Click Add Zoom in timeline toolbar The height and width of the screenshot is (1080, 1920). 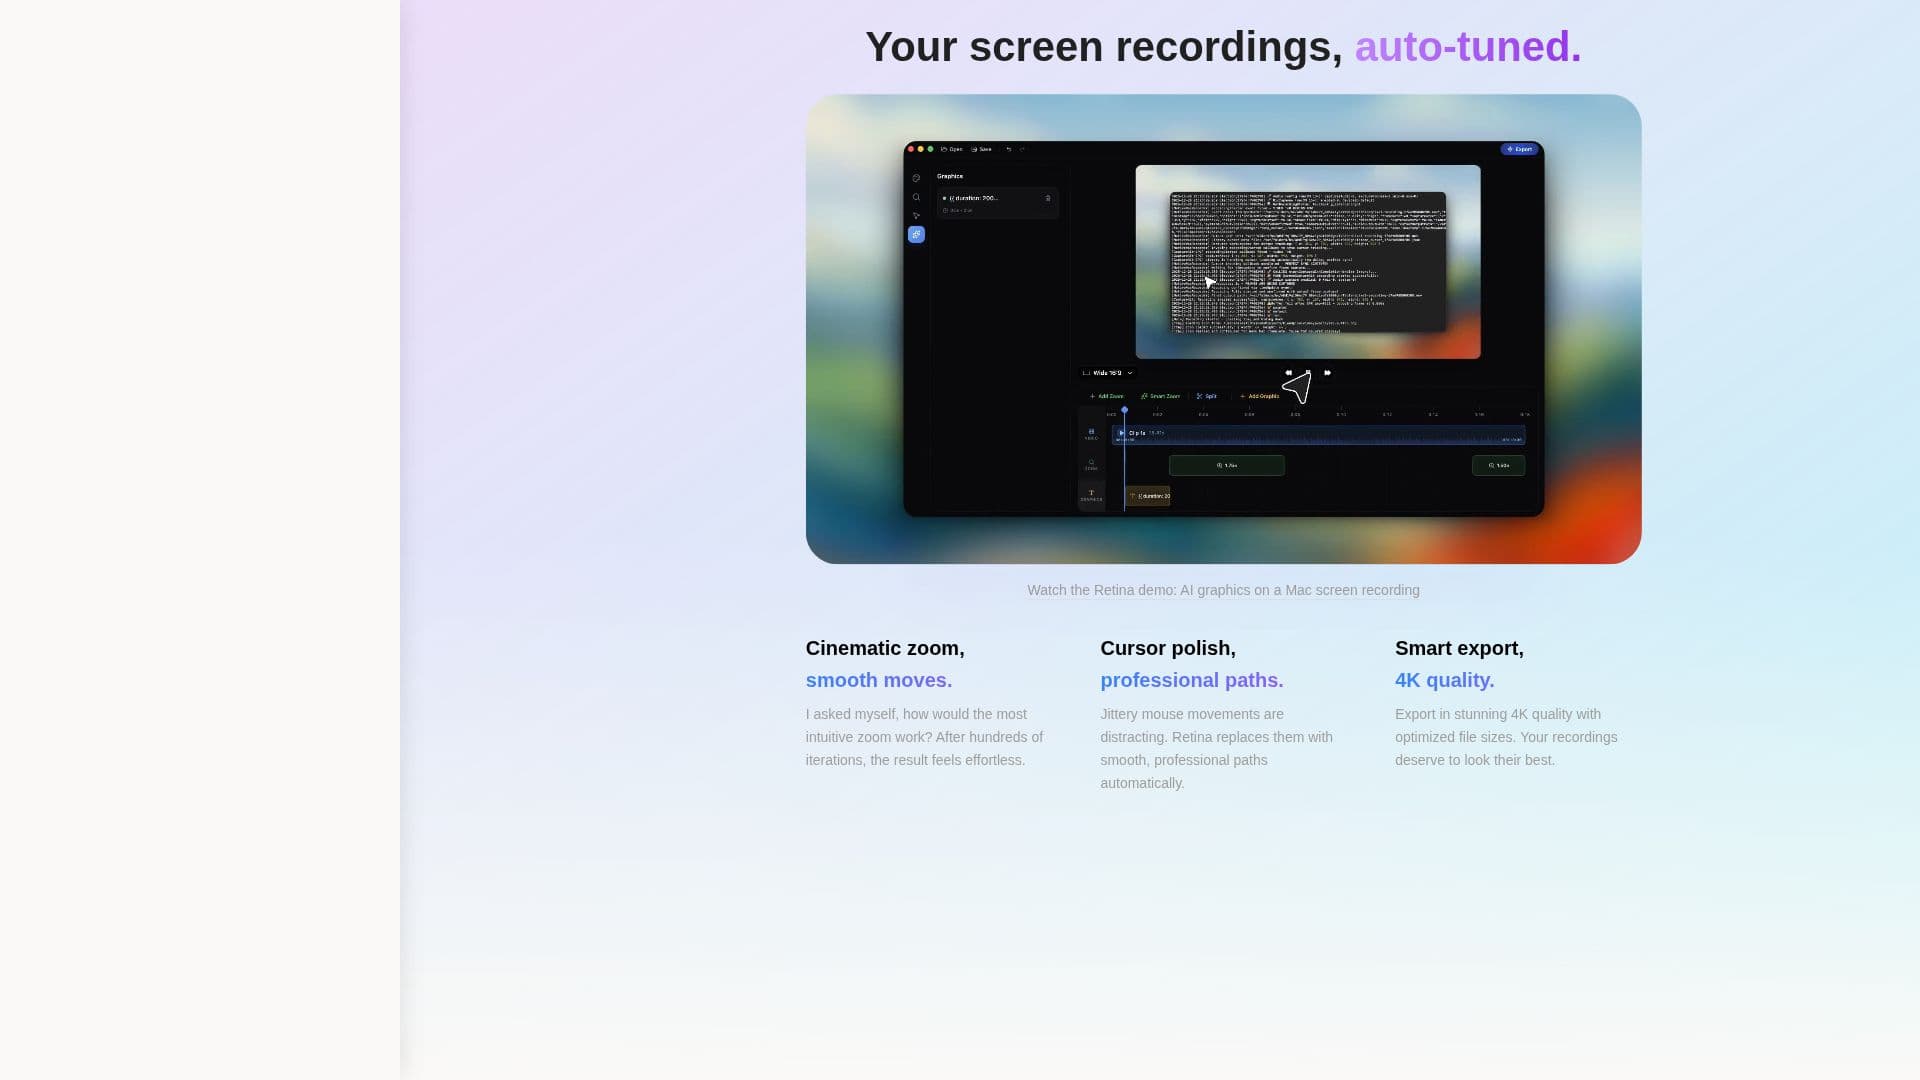[1106, 396]
